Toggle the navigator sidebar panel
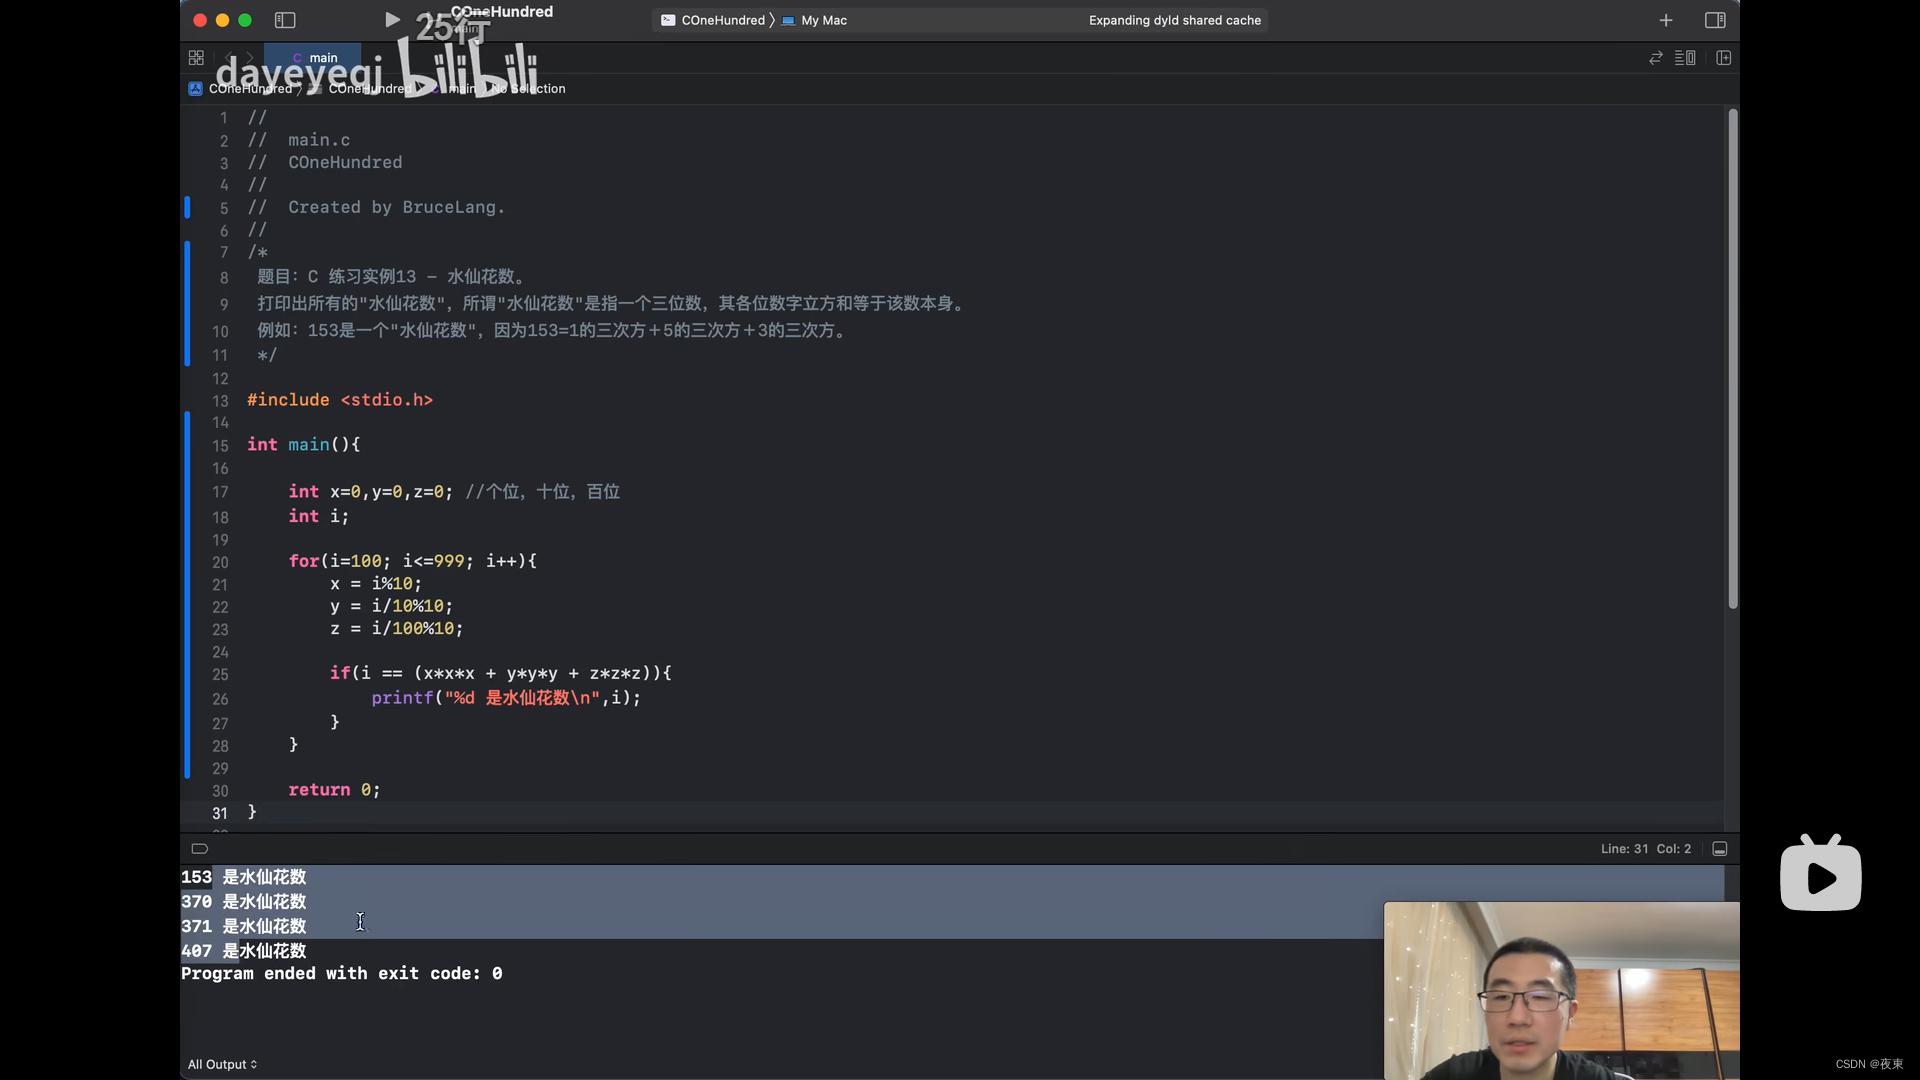 [285, 20]
